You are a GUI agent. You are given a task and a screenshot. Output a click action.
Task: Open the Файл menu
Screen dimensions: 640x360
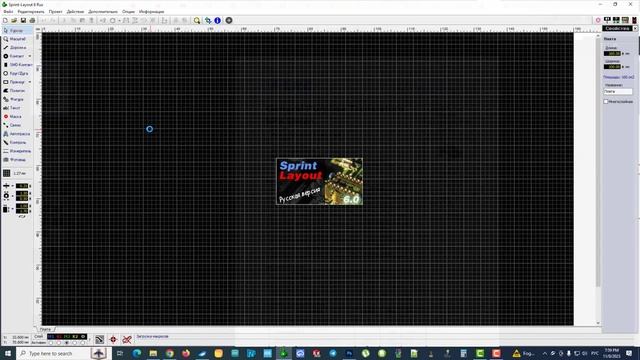point(8,12)
